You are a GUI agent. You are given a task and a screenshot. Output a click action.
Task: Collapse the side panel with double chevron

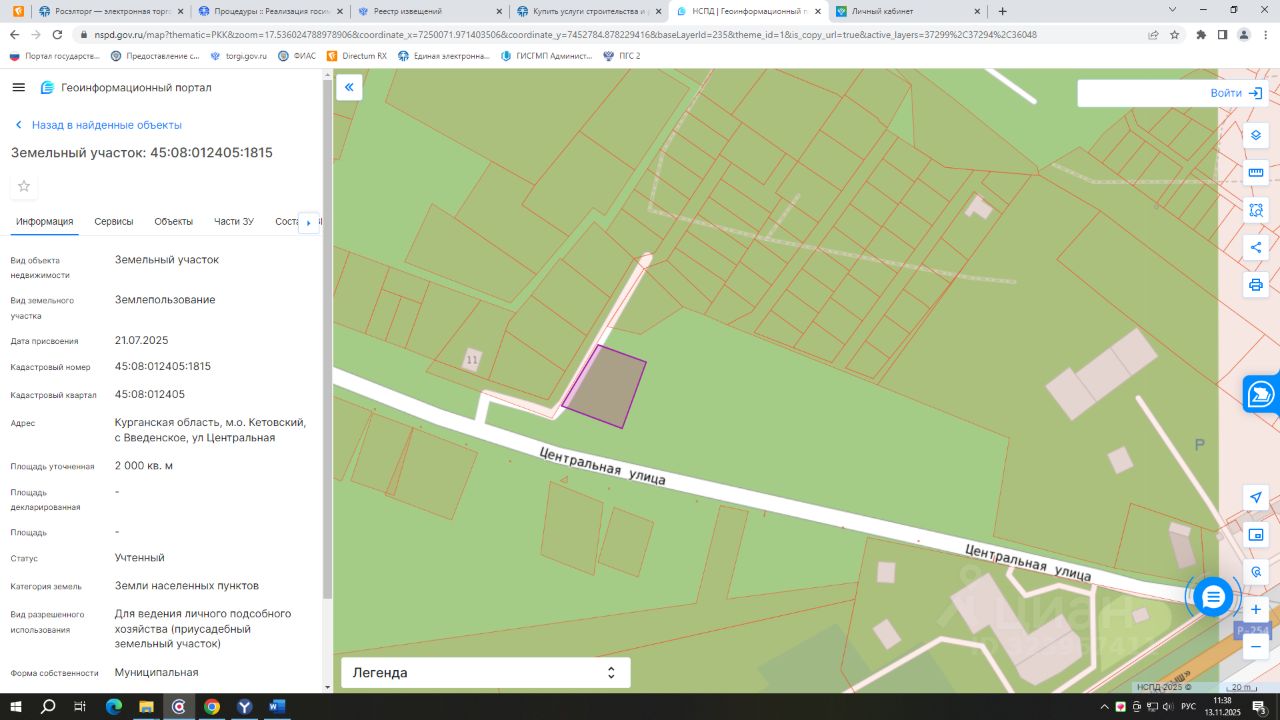(x=349, y=88)
